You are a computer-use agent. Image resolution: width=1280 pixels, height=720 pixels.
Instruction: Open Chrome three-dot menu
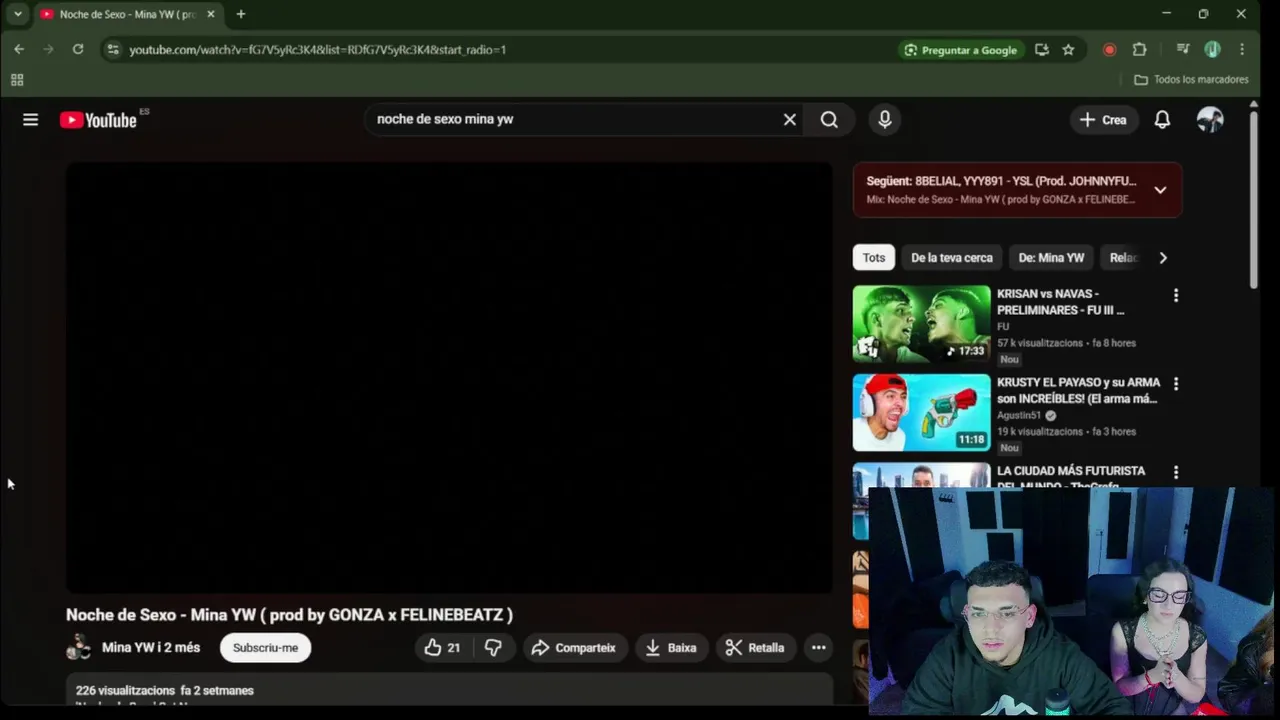coord(1242,49)
